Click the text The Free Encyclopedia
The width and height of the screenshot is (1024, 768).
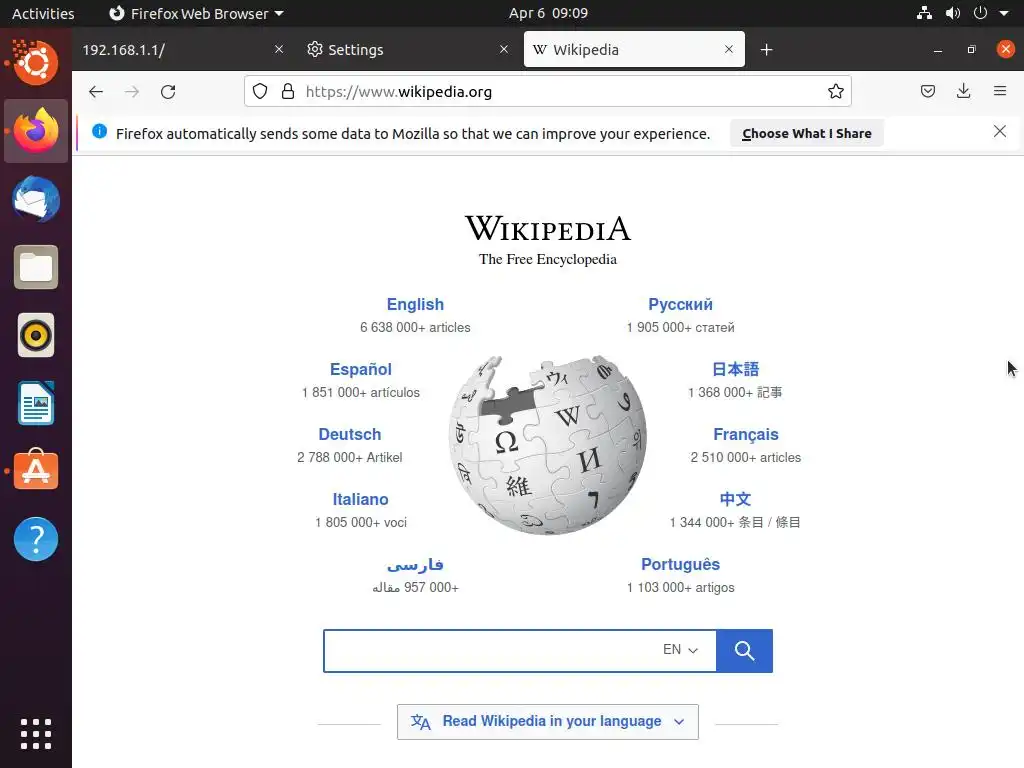point(547,259)
